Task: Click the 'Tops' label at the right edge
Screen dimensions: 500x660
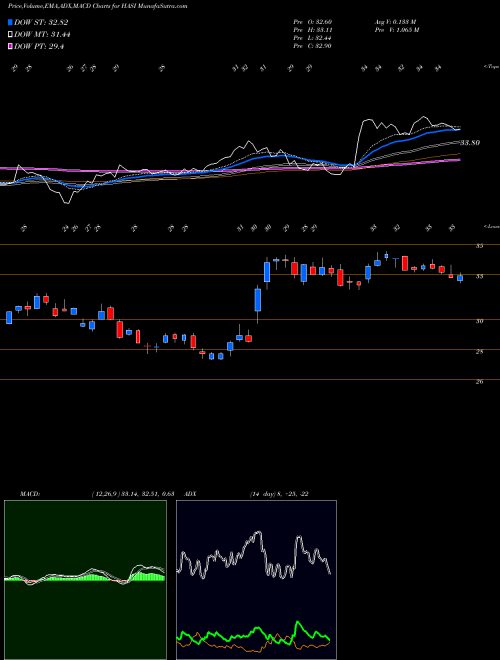Action: tap(492, 67)
